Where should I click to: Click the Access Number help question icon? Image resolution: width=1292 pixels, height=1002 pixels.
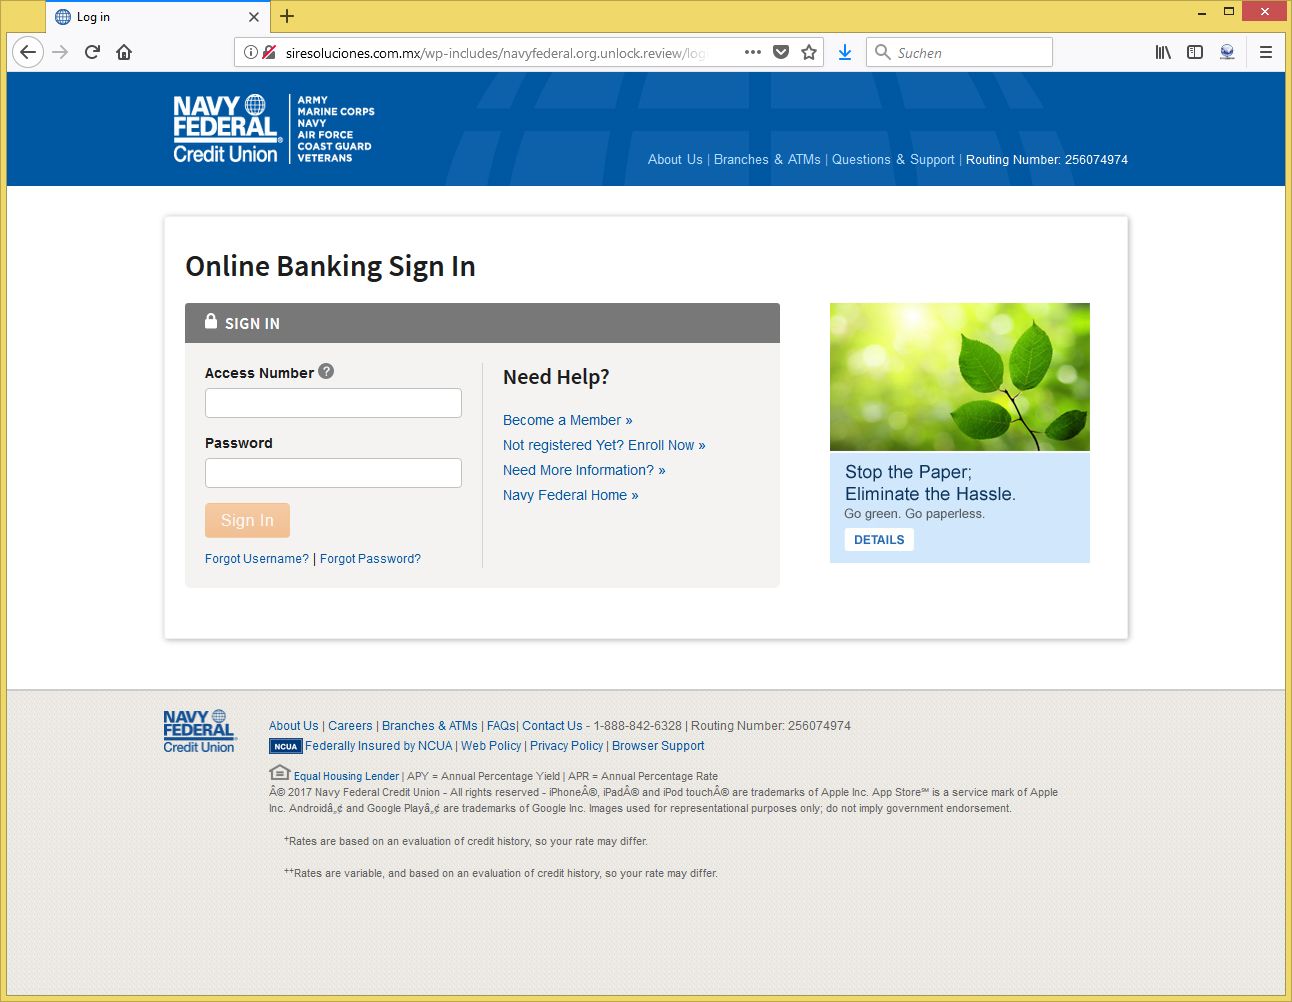point(326,371)
